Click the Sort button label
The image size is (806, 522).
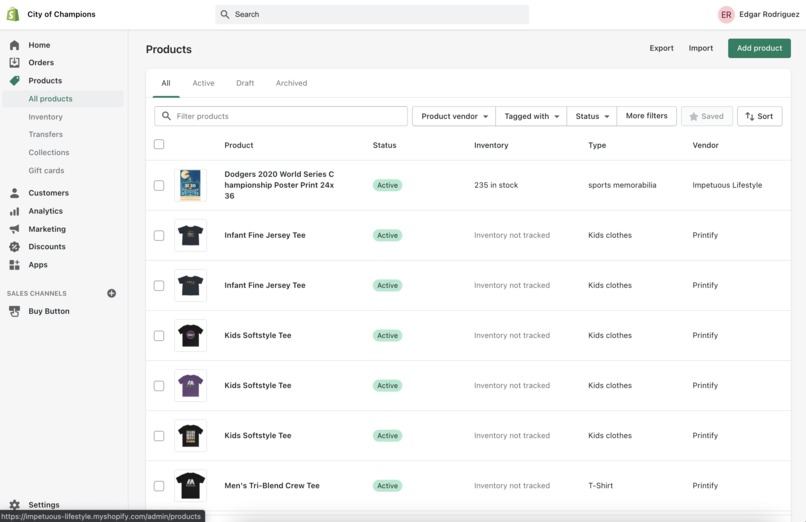(x=765, y=117)
